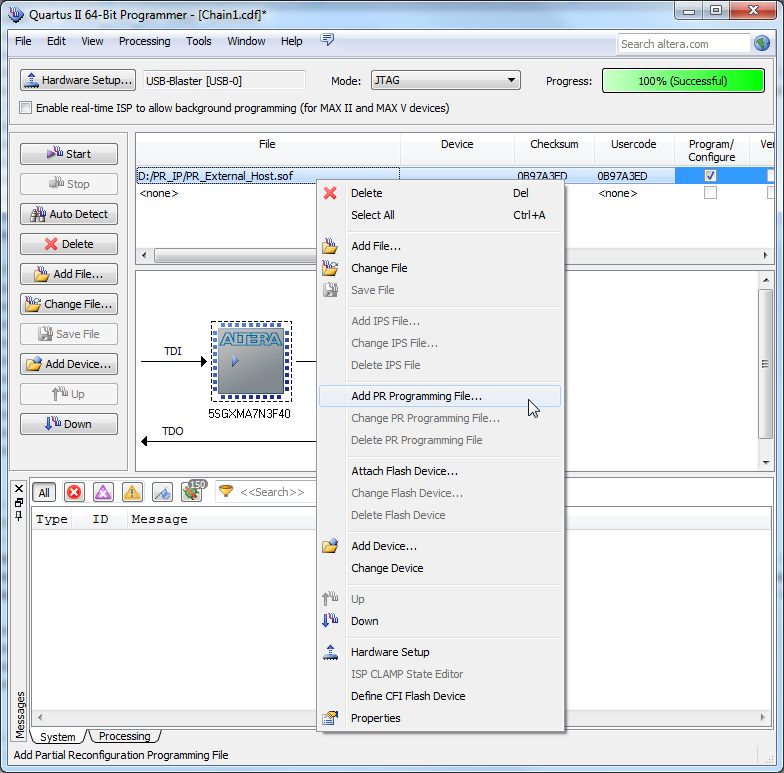
Task: Click the Delete button in left panel
Action: (69, 244)
